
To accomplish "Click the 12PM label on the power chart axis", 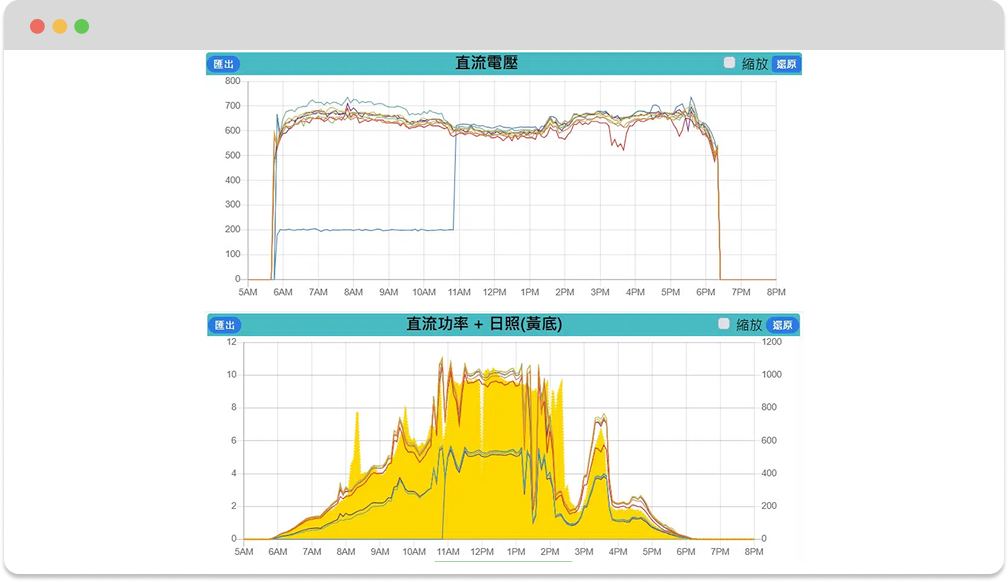I will pos(481,552).
